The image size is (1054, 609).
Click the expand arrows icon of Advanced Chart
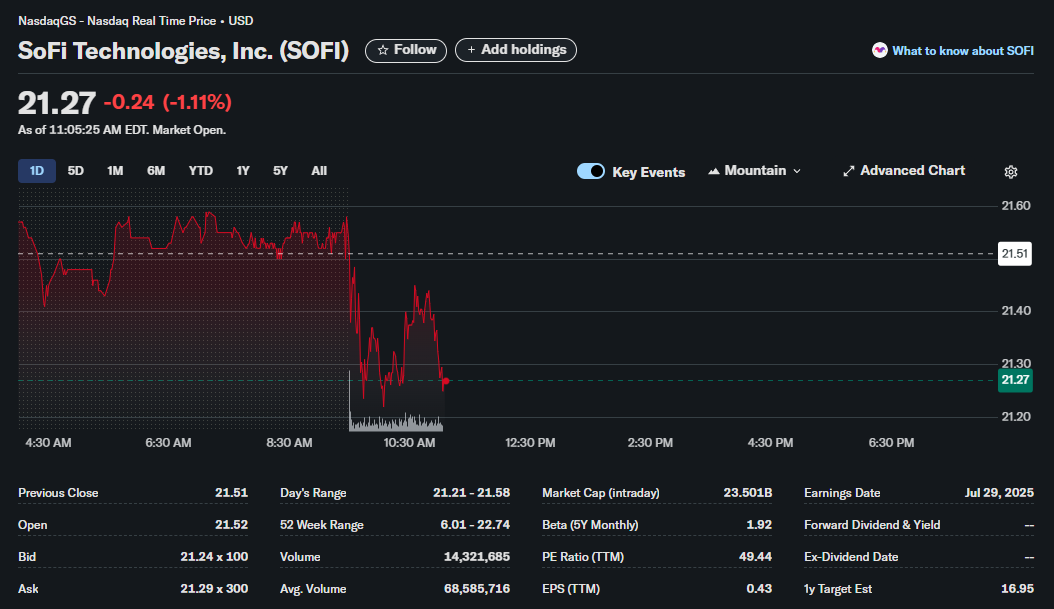click(x=848, y=171)
